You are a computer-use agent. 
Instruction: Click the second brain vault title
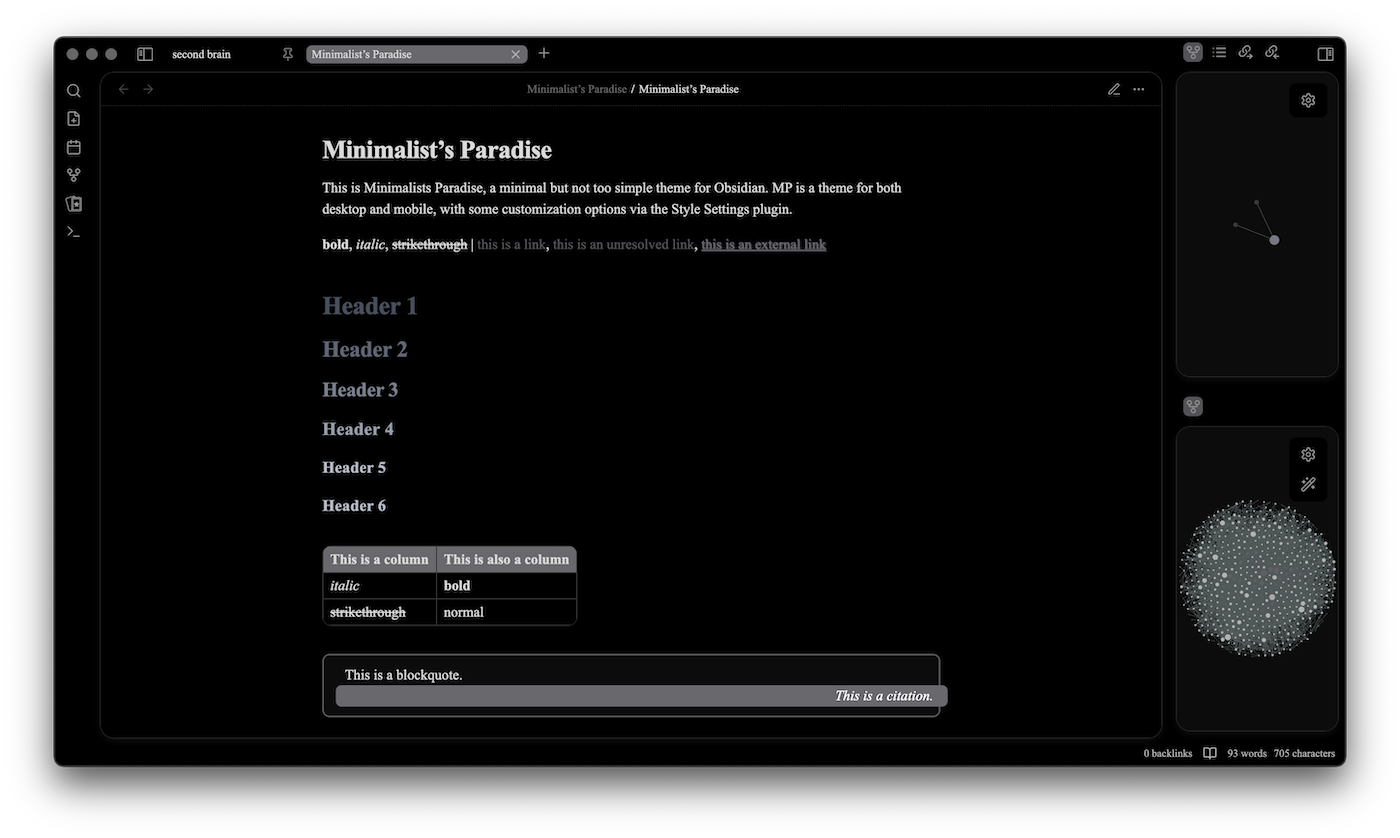201,54
